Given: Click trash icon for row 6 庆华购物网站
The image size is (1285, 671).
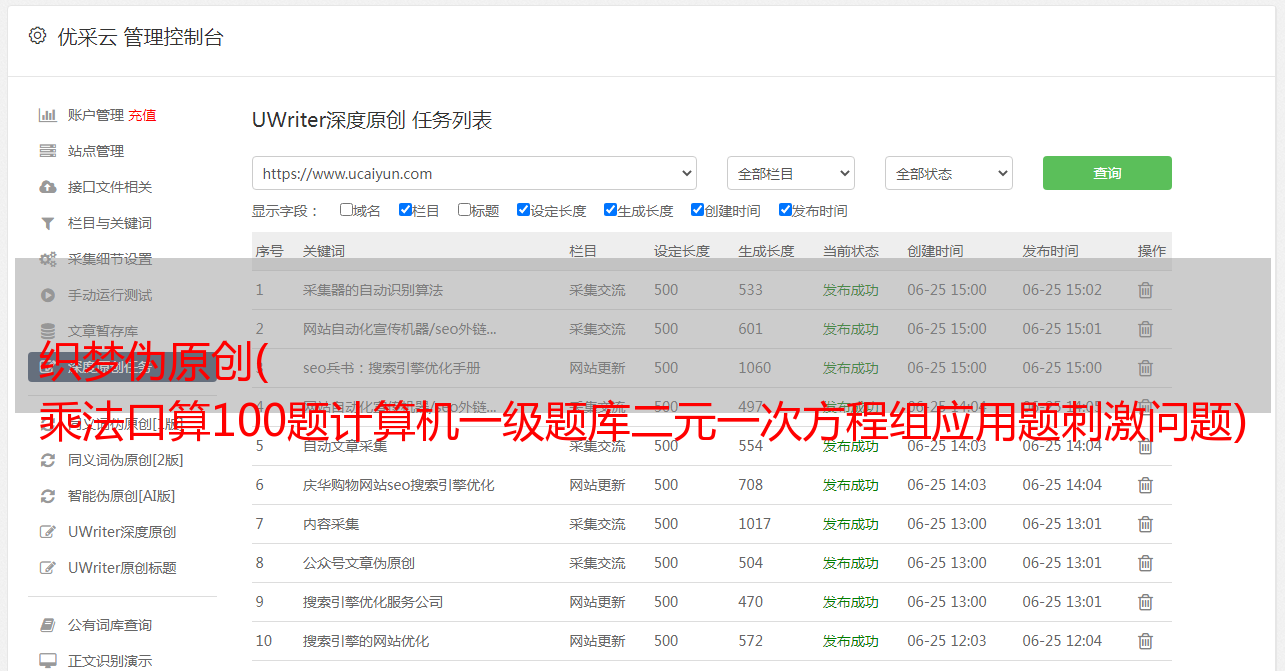Looking at the screenshot, I should [x=1145, y=485].
